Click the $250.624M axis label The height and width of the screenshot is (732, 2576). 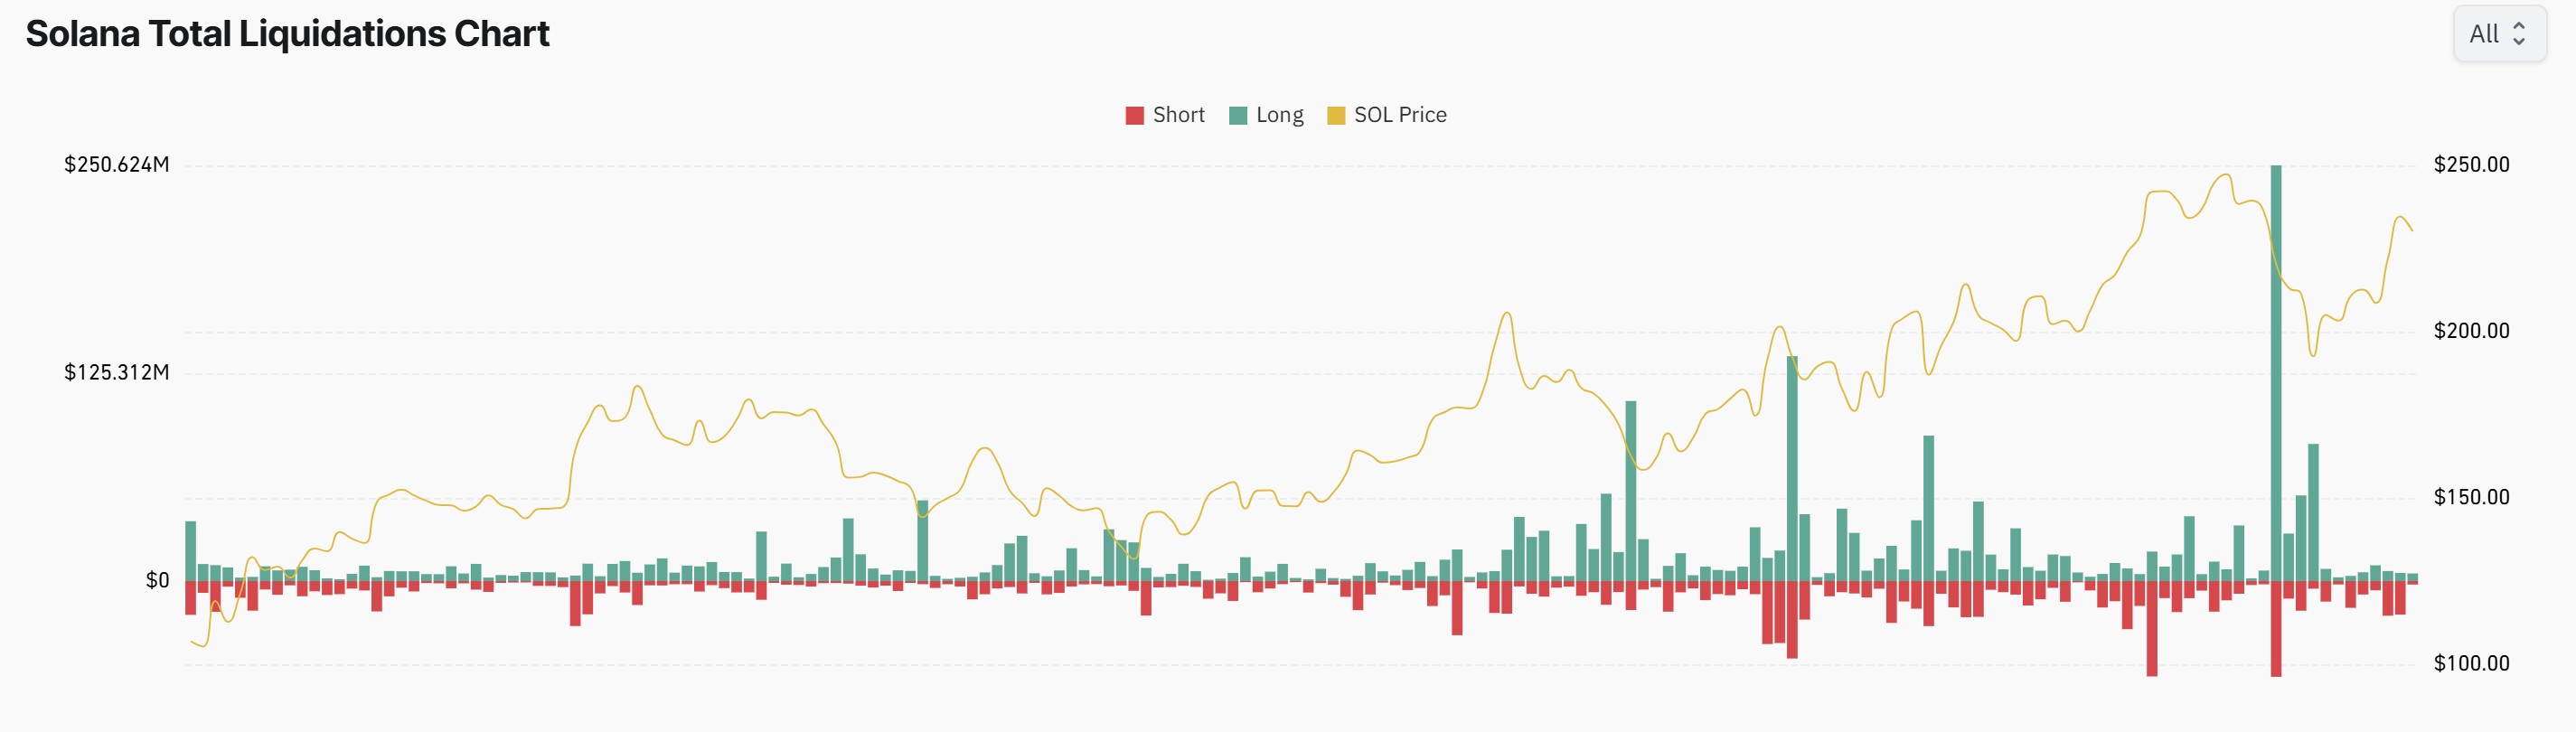(x=118, y=165)
